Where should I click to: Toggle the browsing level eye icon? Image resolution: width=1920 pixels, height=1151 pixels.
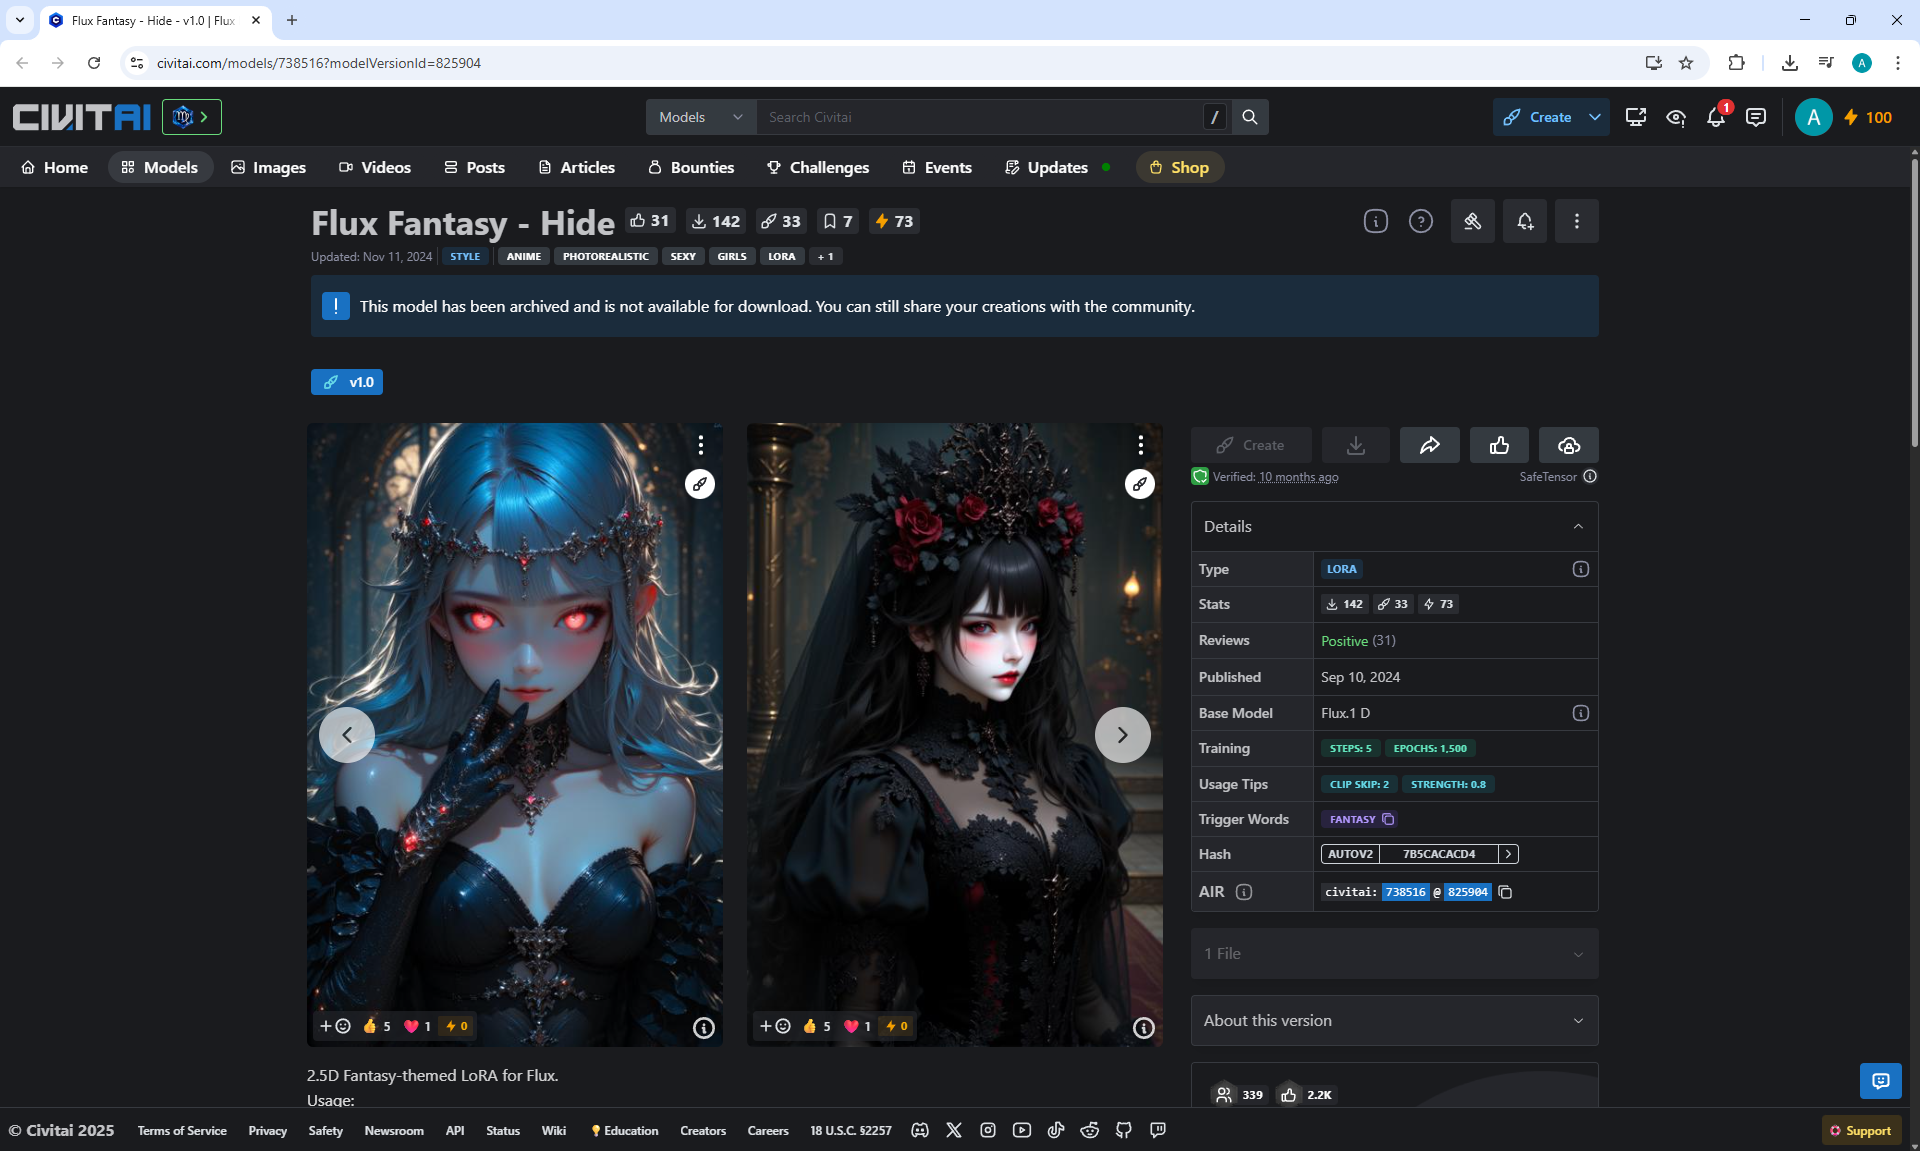(1675, 118)
